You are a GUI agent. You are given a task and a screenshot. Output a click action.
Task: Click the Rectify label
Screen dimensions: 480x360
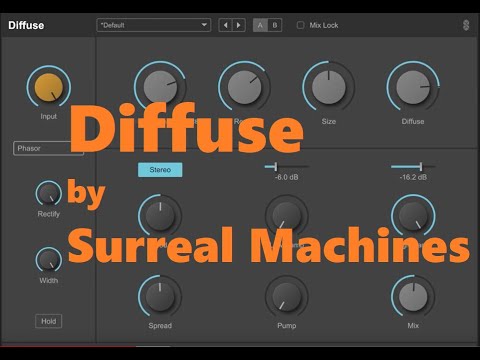[49, 214]
